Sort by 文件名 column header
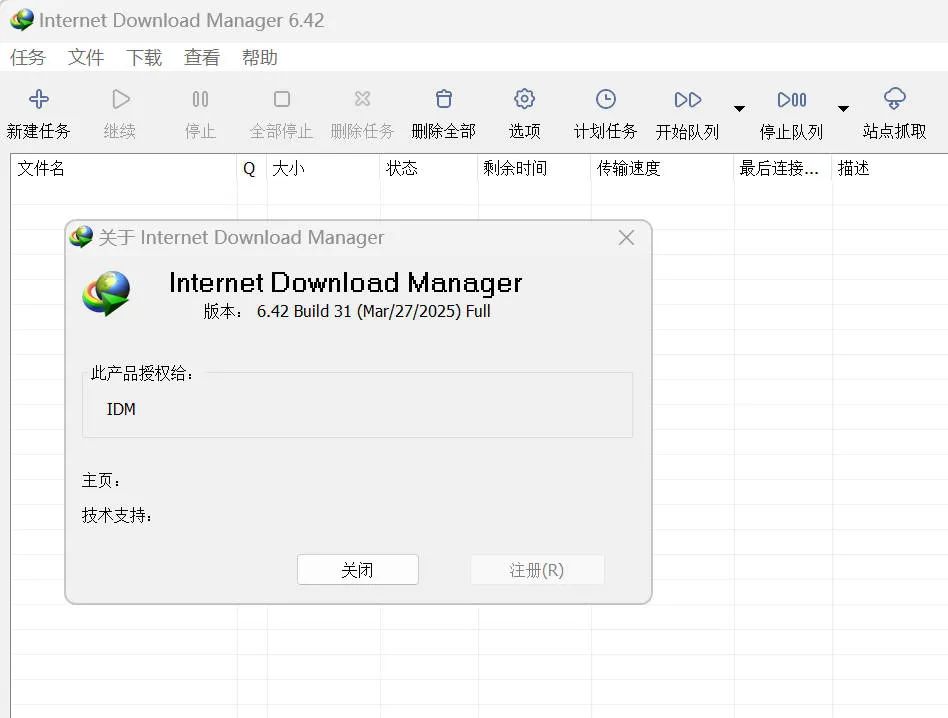The height and width of the screenshot is (718, 948). click(x=124, y=168)
